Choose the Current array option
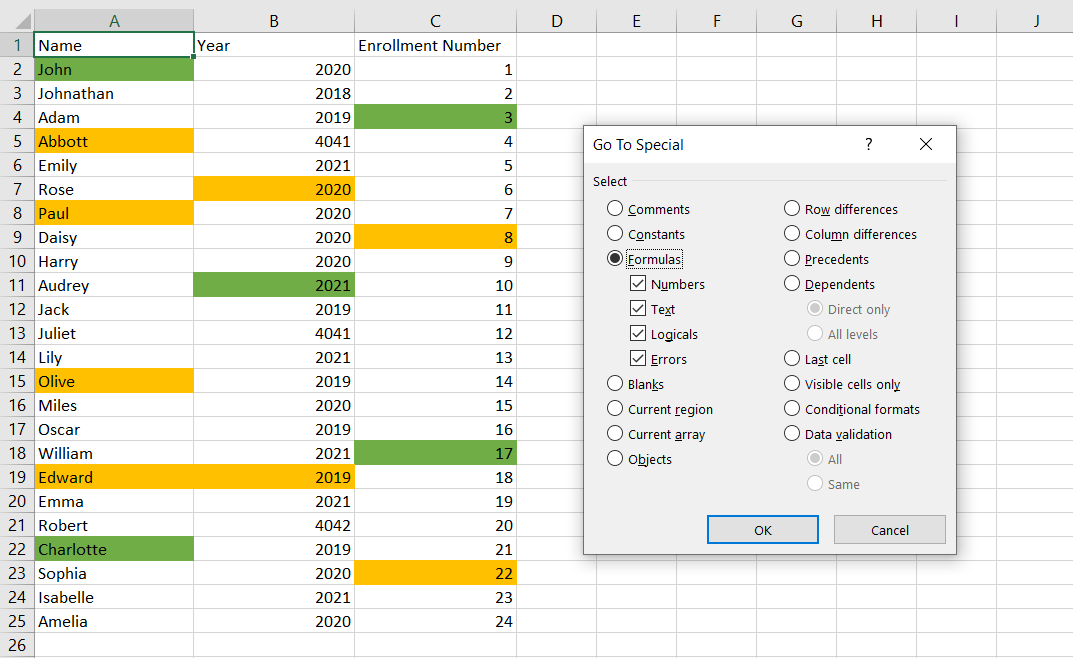This screenshot has width=1073, height=658. 656,434
